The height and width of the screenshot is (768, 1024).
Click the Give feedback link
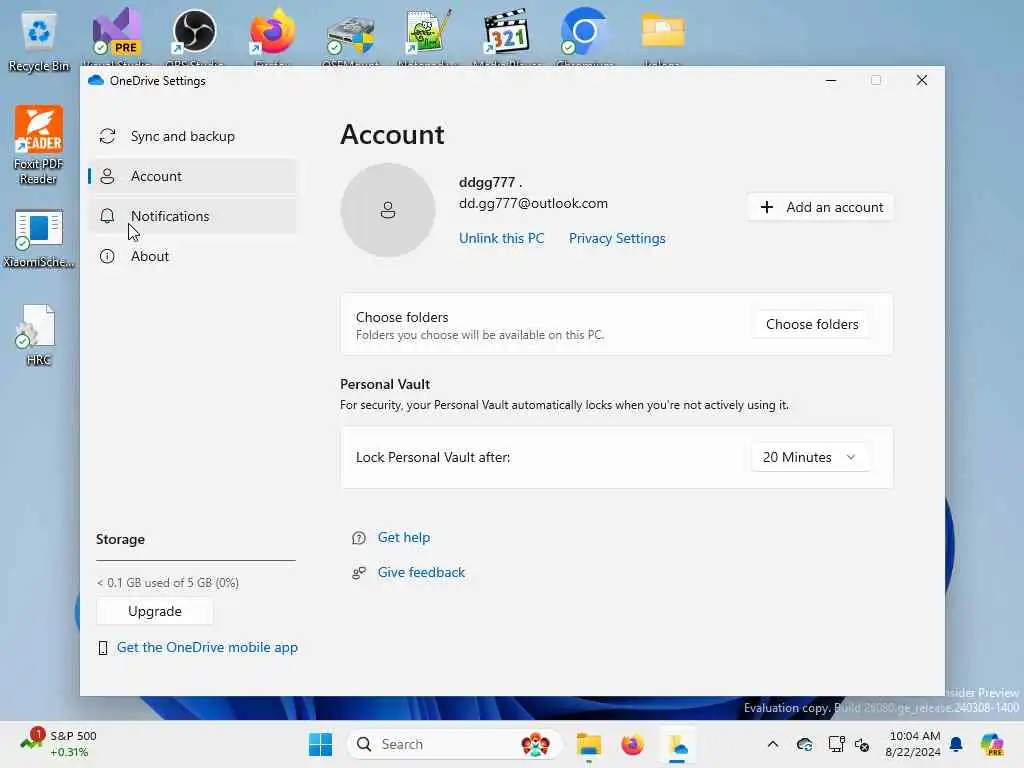click(x=421, y=572)
